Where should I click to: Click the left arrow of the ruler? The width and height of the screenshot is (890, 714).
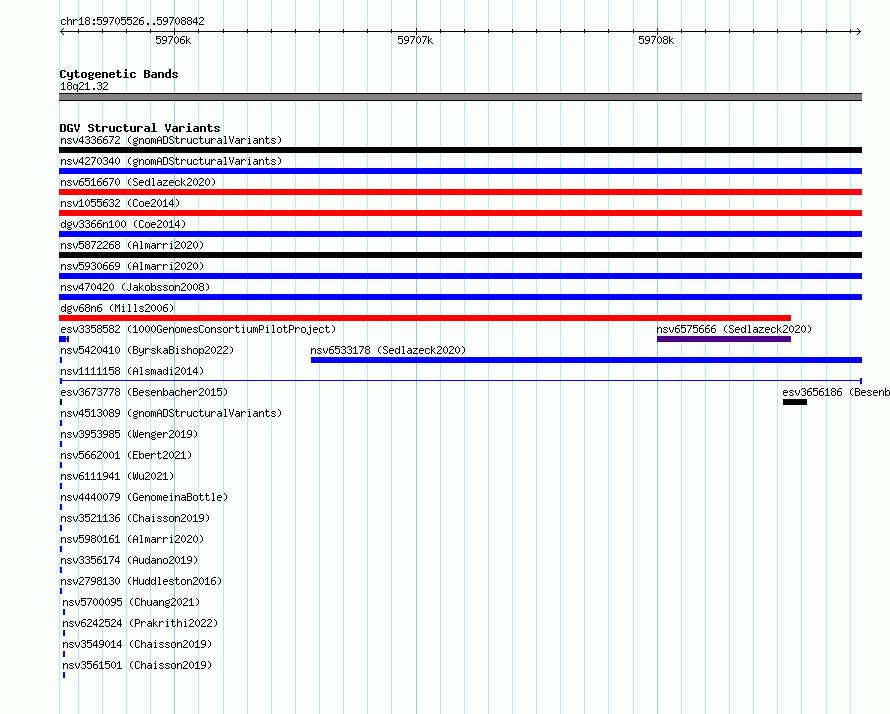tap(62, 31)
